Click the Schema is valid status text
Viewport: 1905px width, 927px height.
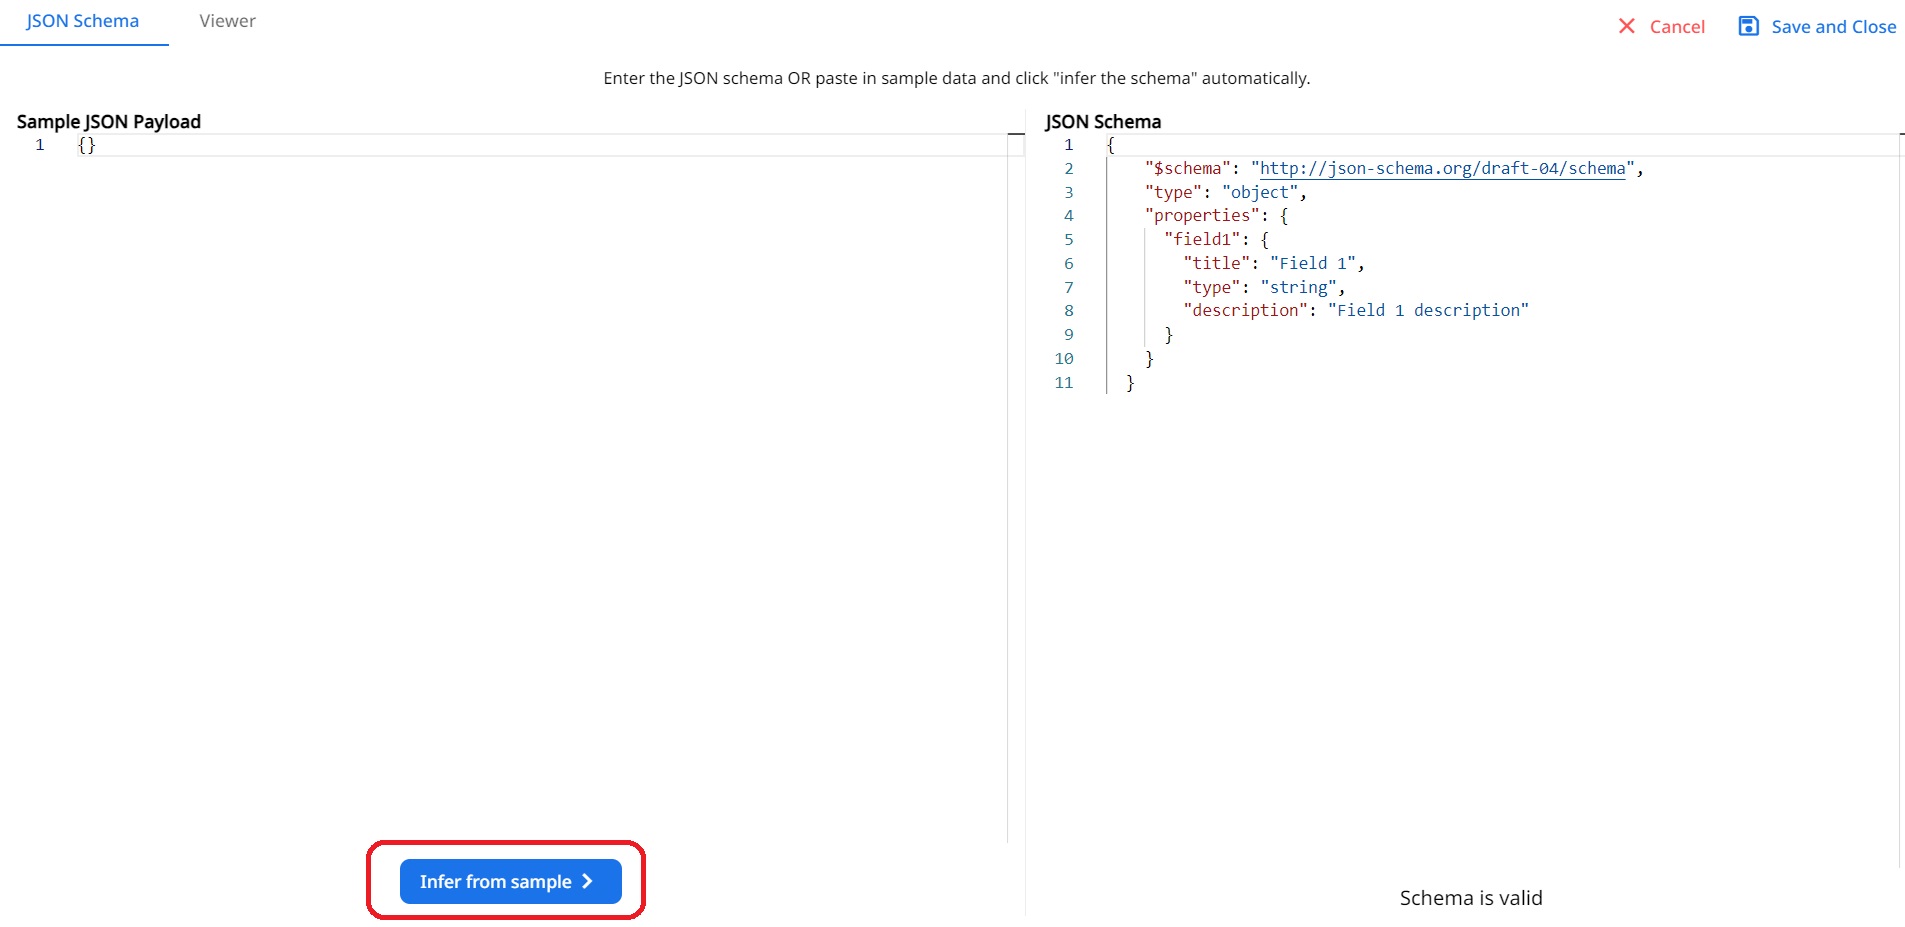click(1471, 898)
